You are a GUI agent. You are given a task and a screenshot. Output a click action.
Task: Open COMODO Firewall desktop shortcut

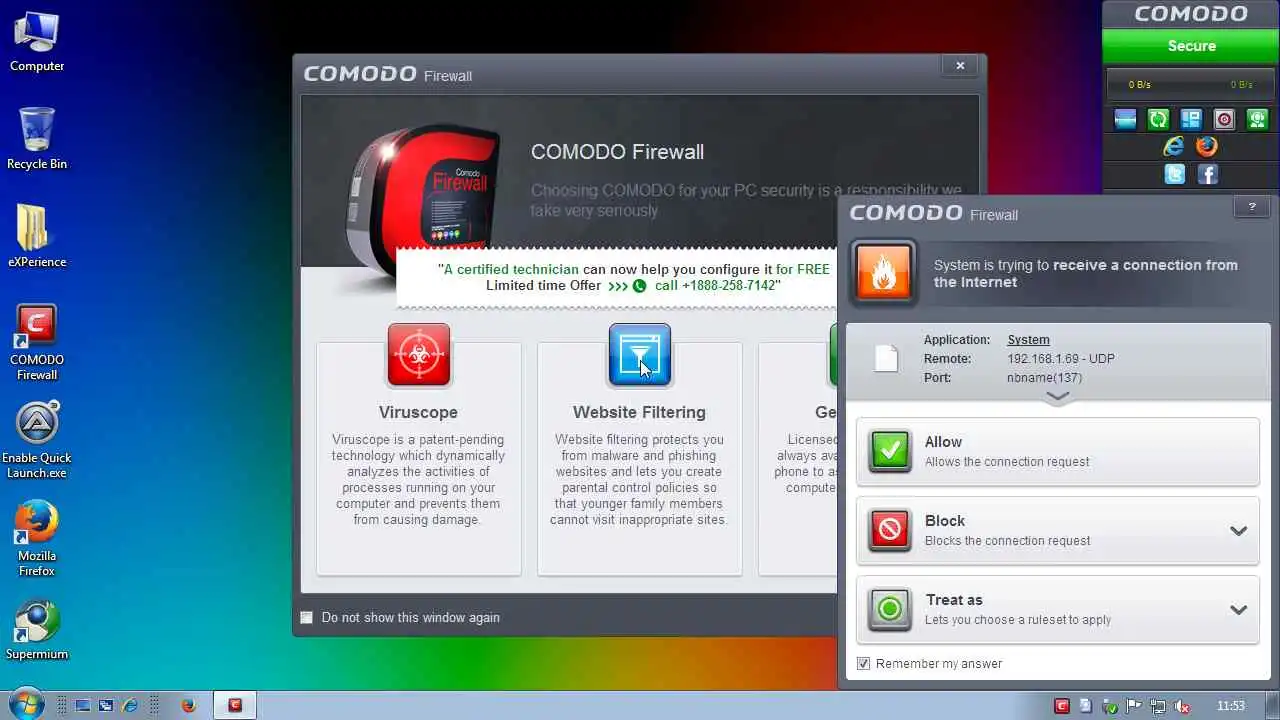point(37,343)
